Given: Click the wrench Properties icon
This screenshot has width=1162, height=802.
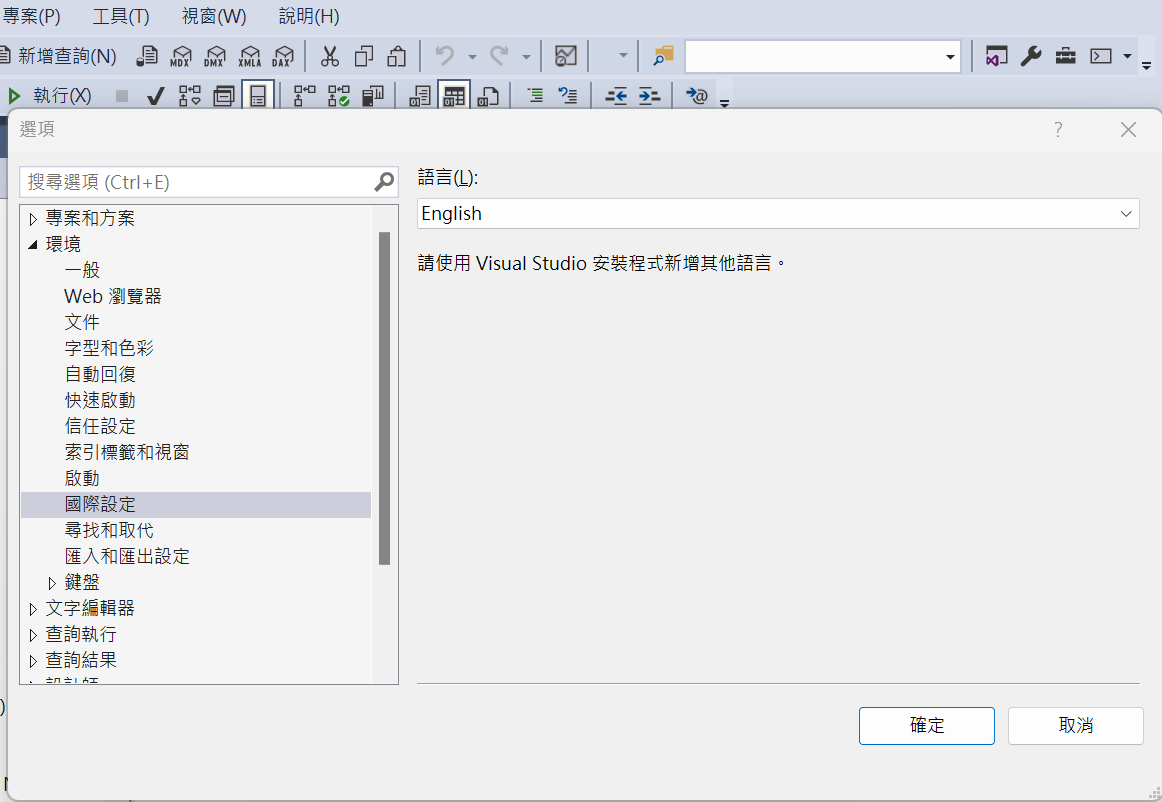Looking at the screenshot, I should point(1031,56).
